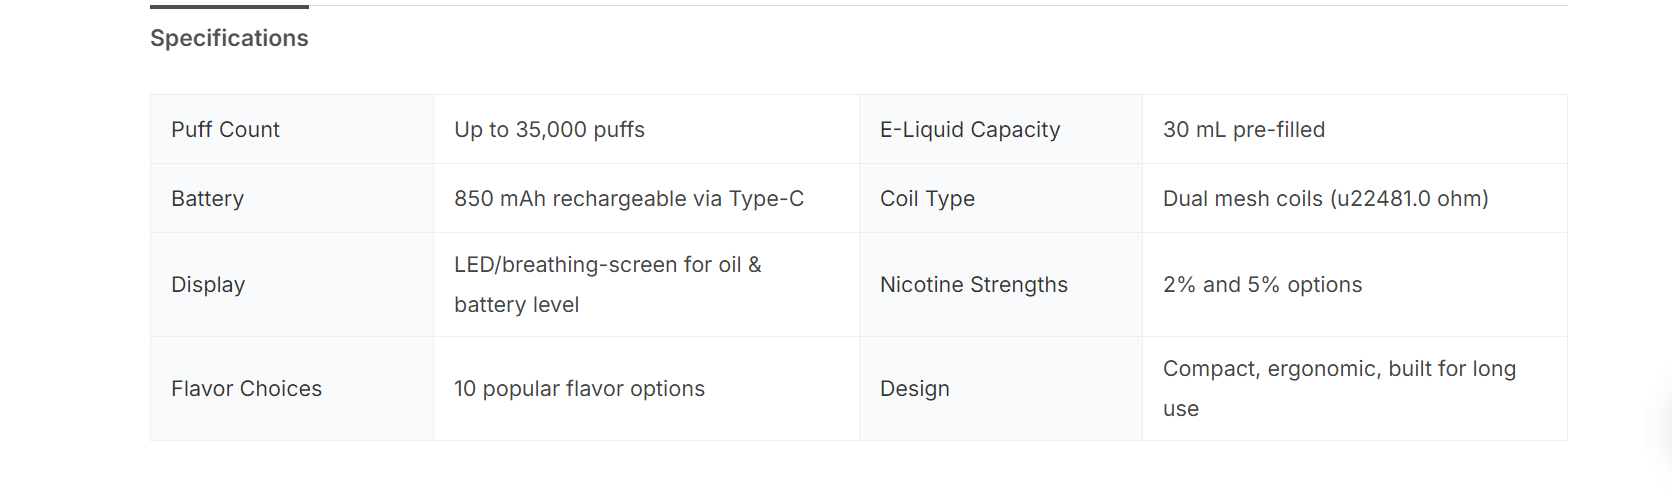This screenshot has height=499, width=1672.
Task: Click '10 popular flavor options' text
Action: pyautogui.click(x=579, y=389)
